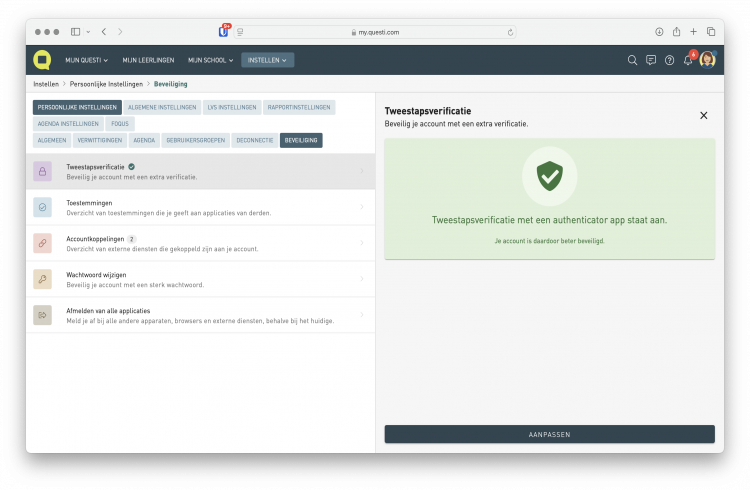Expand the Accountkoppelingen row chevron
This screenshot has width=750, height=490.
(x=362, y=243)
